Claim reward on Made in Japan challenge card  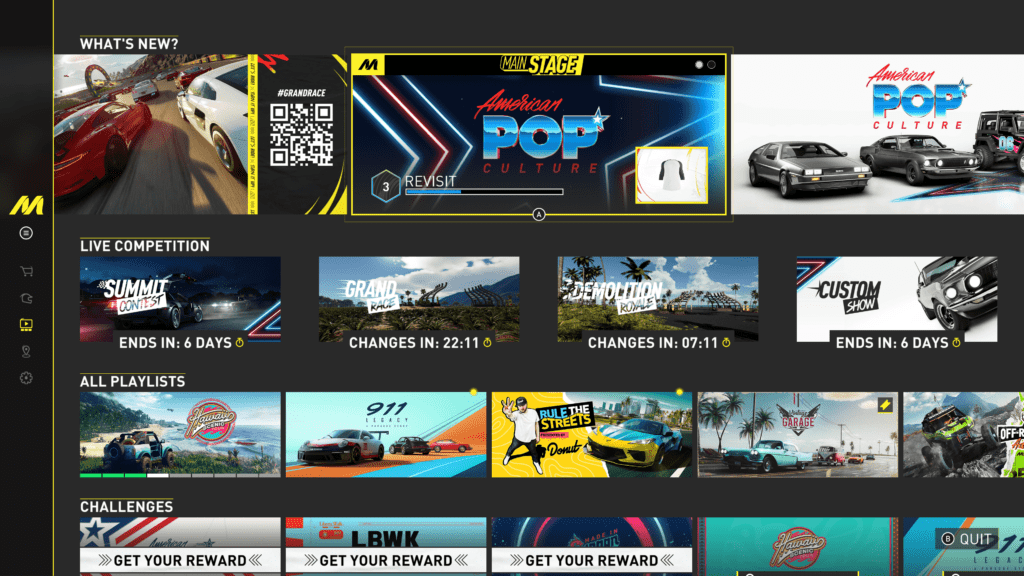pos(592,560)
